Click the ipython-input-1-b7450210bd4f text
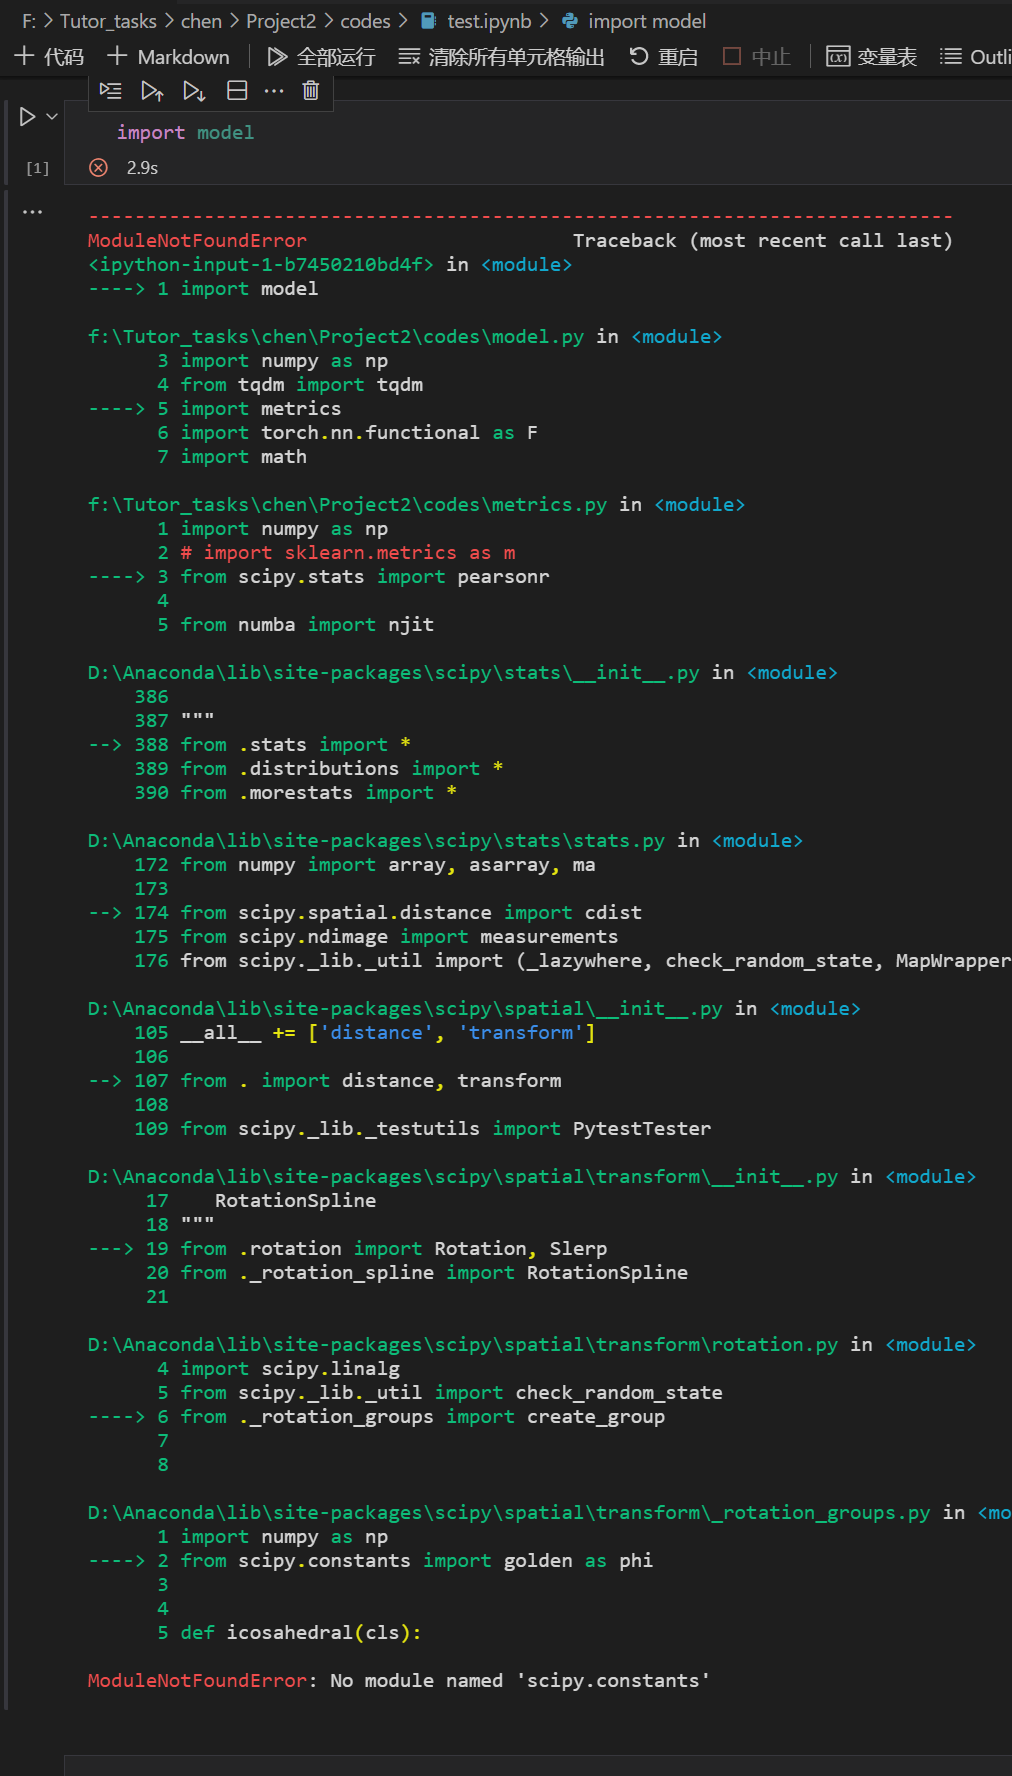Screen dimensions: 1012x1776 click(x=261, y=265)
